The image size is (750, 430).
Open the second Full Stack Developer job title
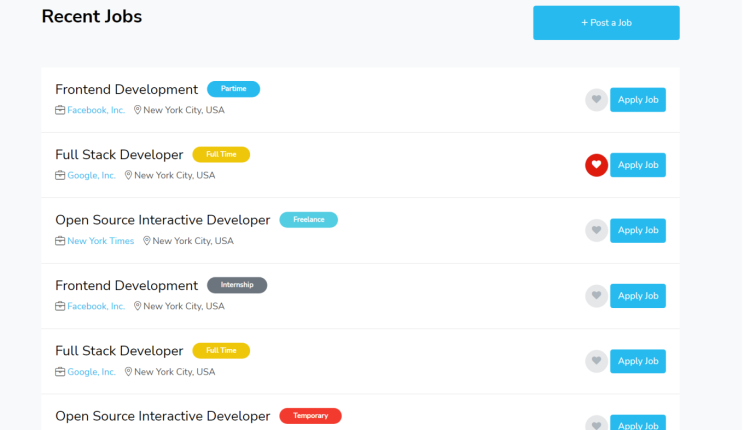point(119,351)
